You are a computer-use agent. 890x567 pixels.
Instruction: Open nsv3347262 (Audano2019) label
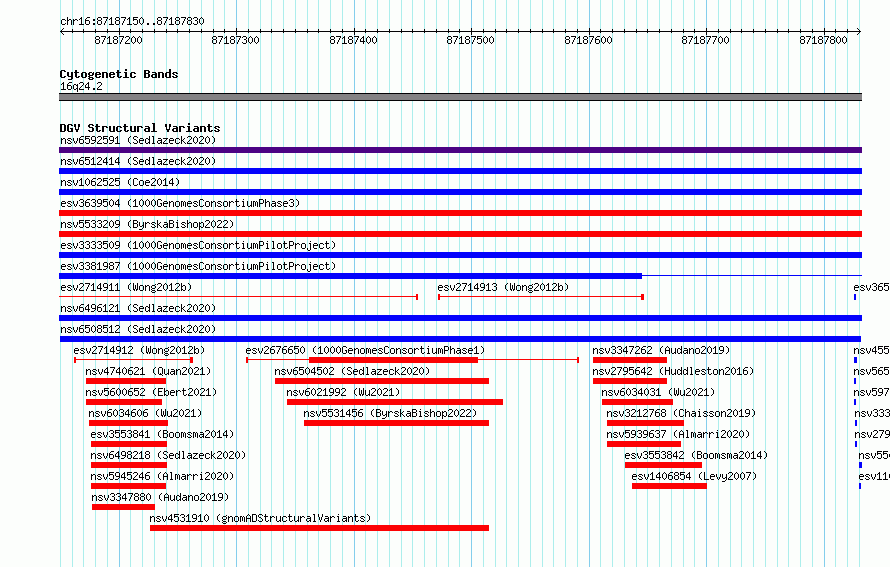[x=661, y=350]
